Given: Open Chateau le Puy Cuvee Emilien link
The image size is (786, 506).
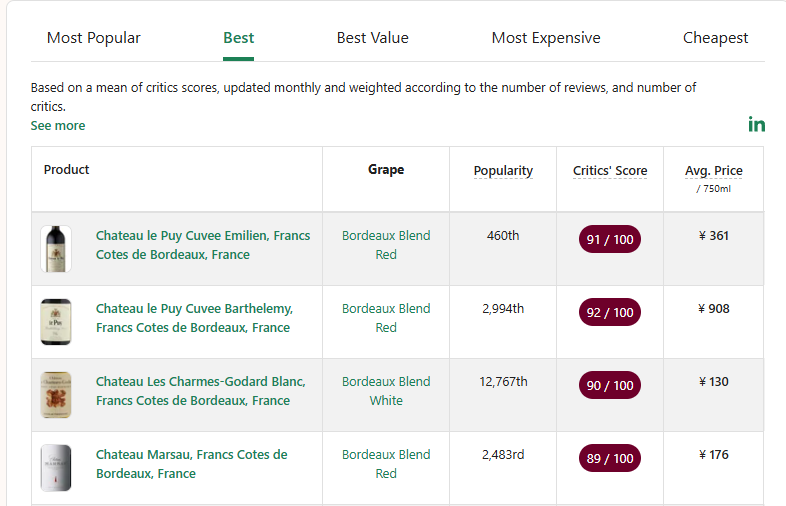Looking at the screenshot, I should pyautogui.click(x=203, y=245).
